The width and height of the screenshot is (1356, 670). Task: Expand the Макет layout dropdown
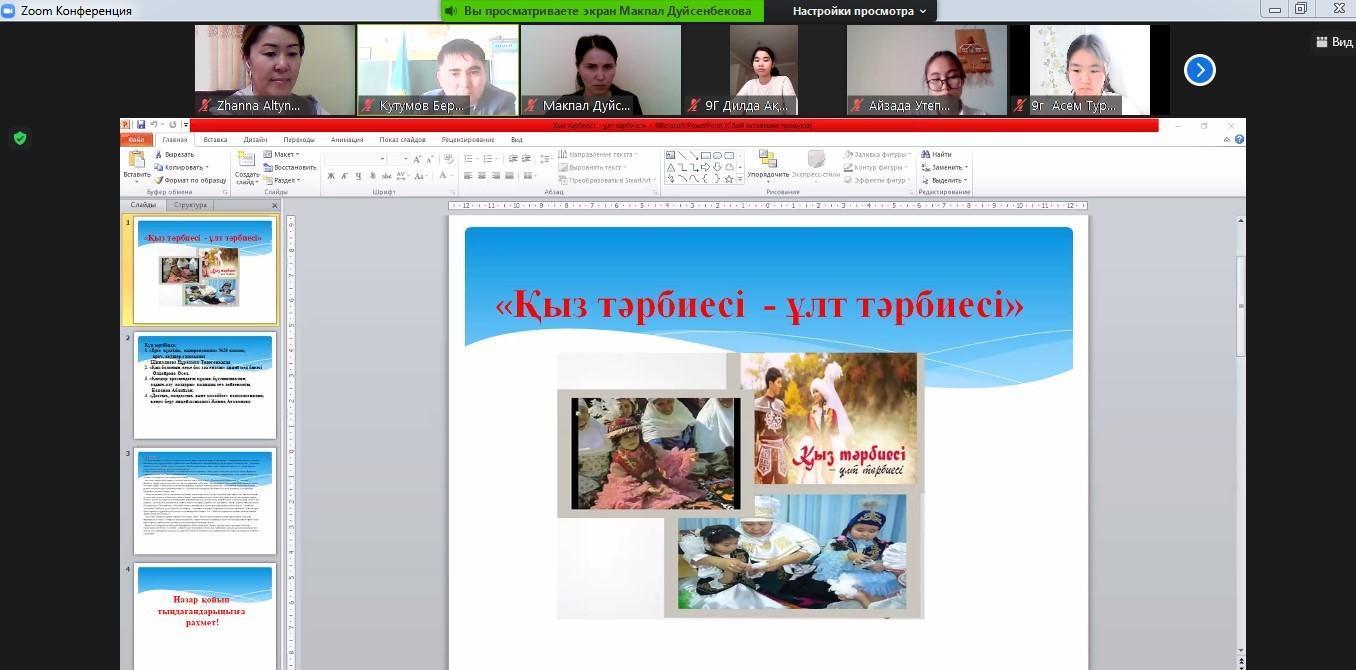click(x=282, y=154)
